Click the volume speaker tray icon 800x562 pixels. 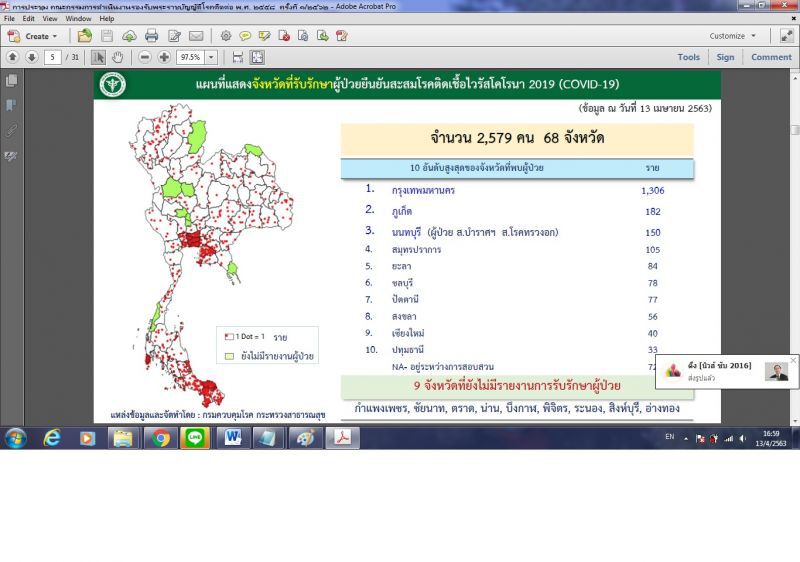tap(743, 439)
